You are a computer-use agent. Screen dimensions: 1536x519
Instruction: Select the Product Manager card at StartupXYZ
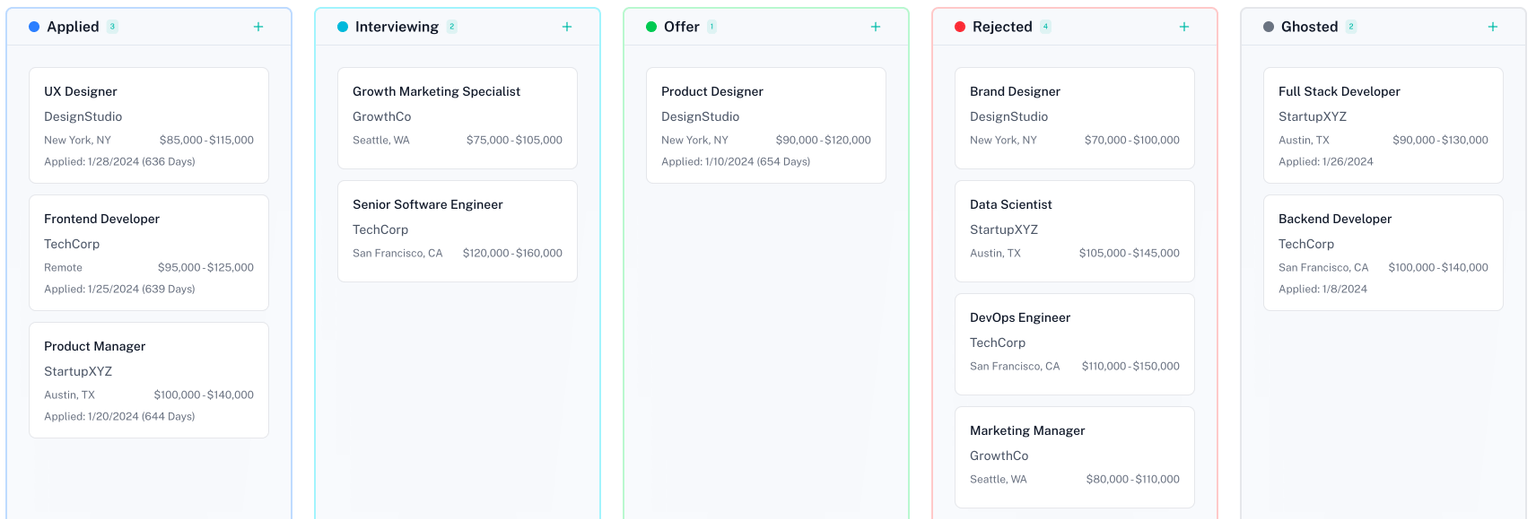[x=148, y=380]
